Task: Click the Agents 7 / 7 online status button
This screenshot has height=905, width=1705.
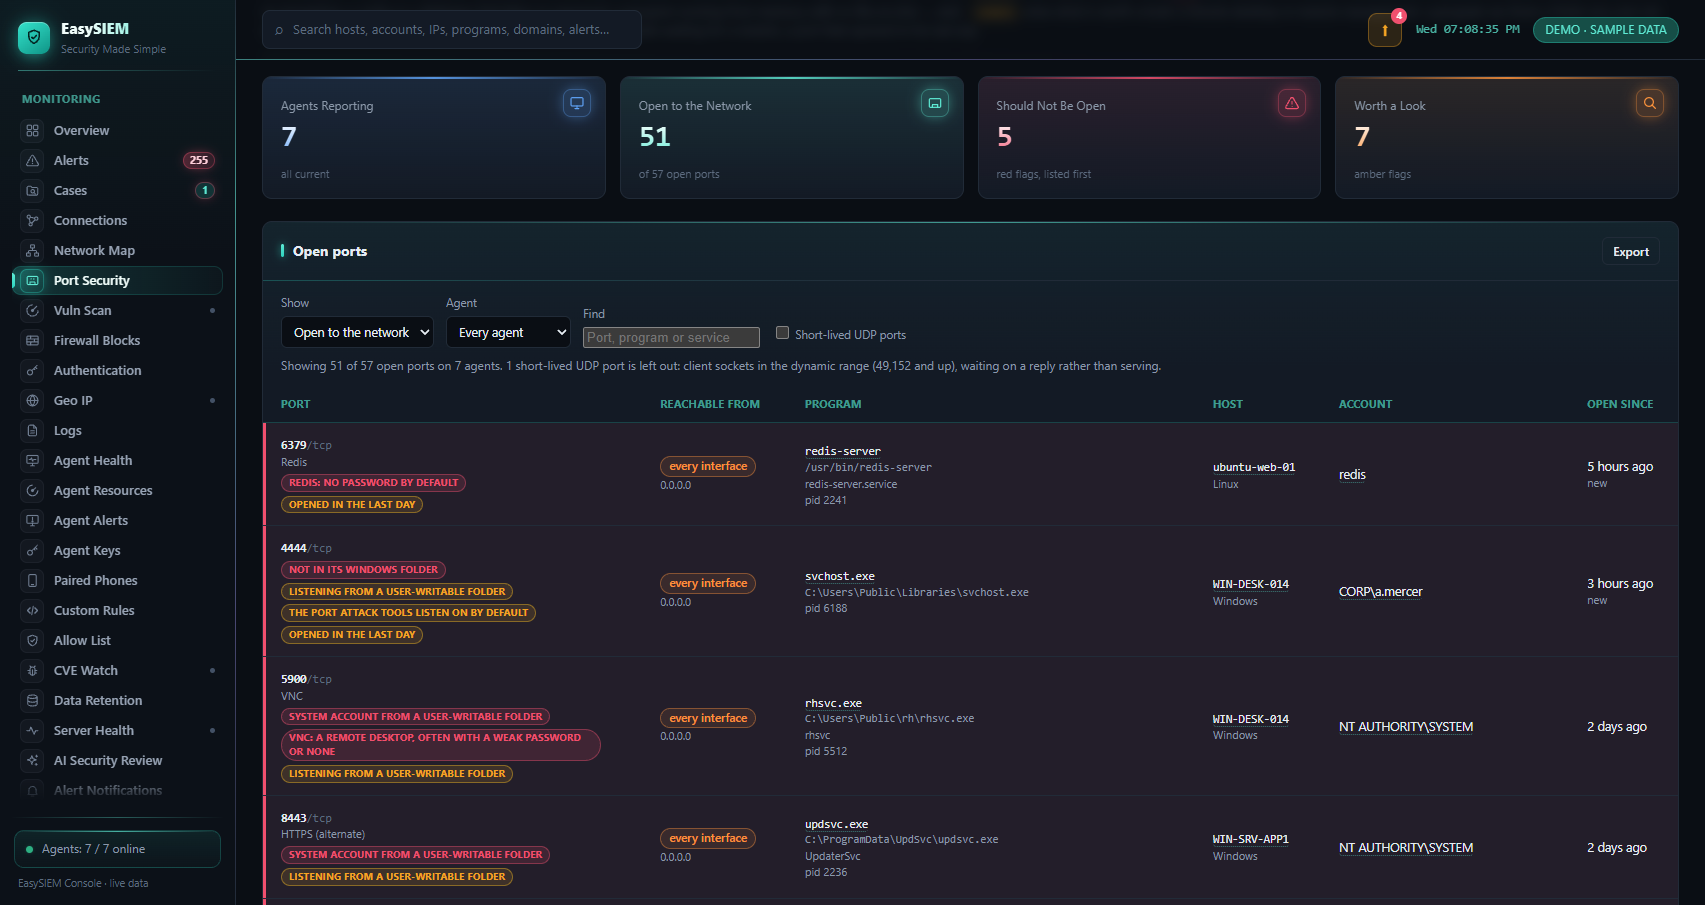Action: 117,849
